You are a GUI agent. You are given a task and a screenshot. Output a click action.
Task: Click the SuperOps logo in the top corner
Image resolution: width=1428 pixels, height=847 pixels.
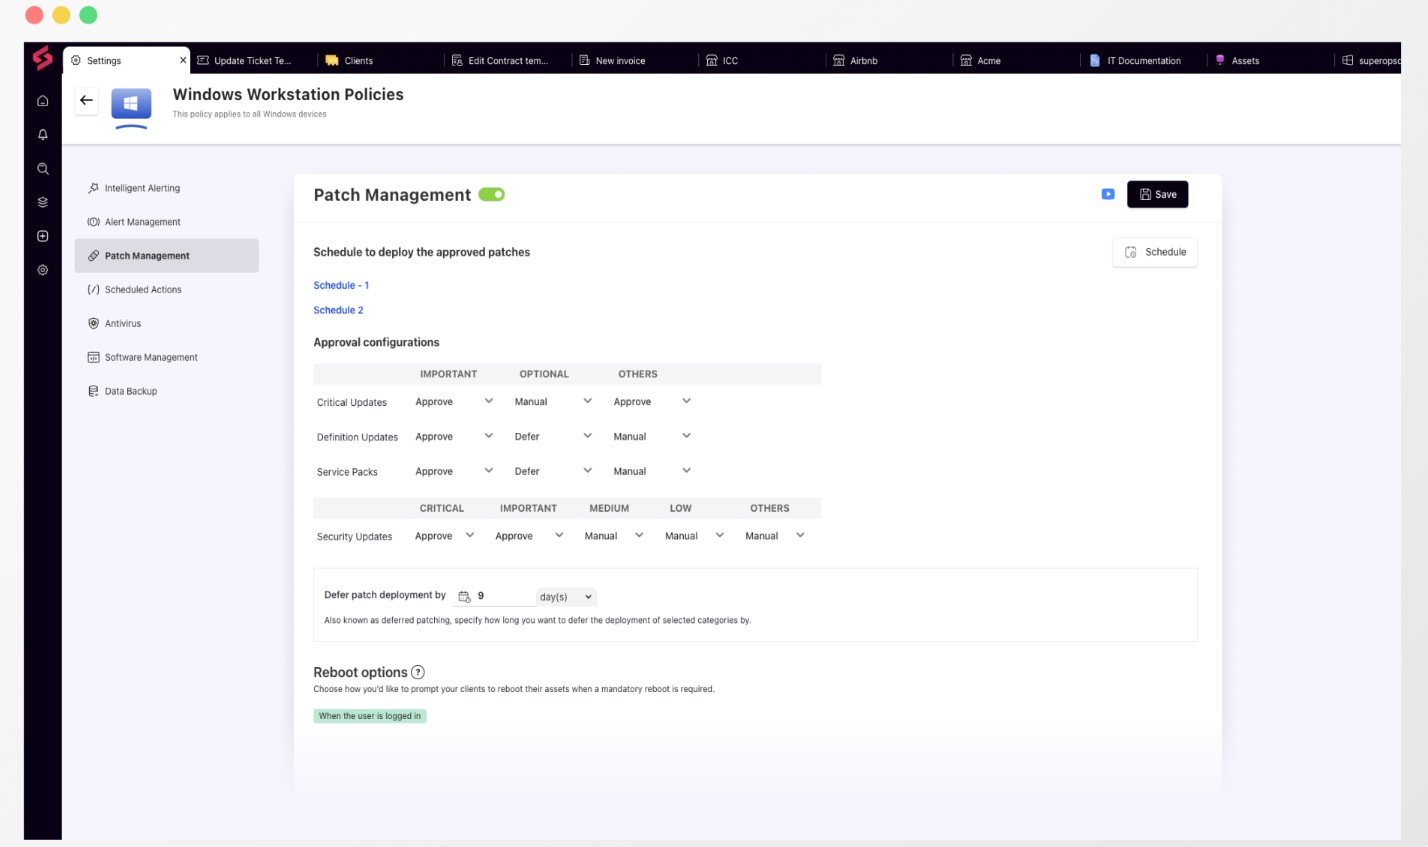pos(41,60)
